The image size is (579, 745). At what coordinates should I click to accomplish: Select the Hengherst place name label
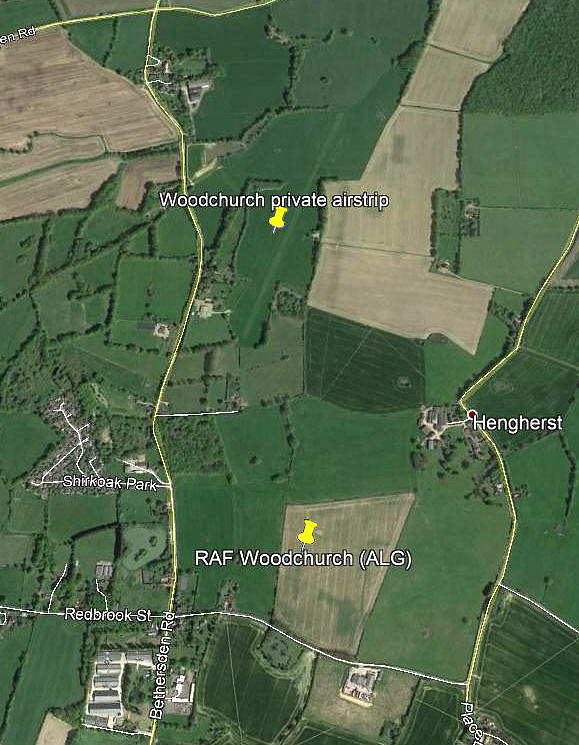(518, 422)
